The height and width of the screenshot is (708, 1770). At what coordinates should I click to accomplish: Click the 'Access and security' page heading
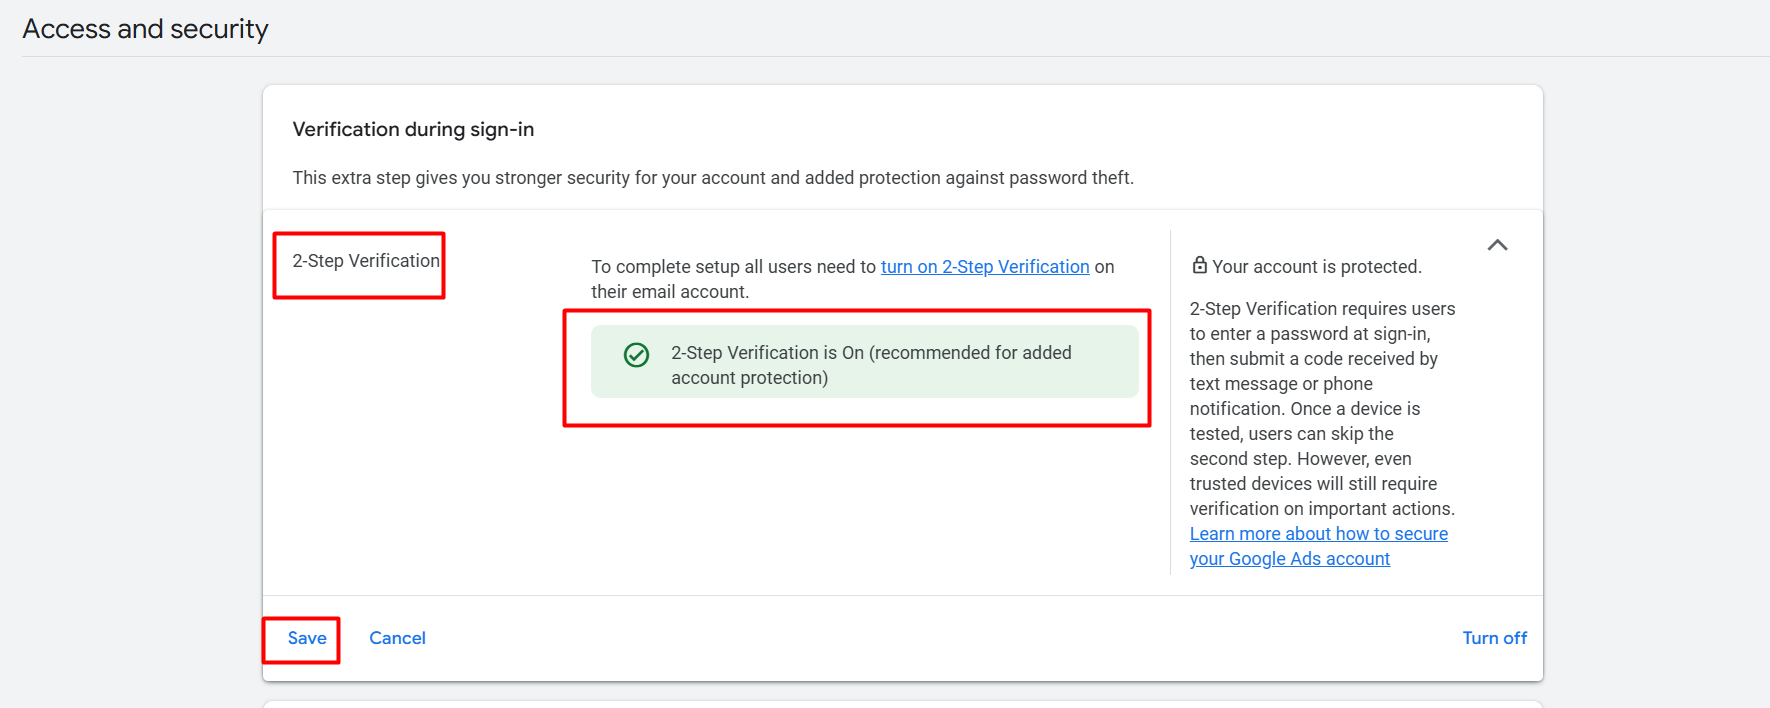145,29
